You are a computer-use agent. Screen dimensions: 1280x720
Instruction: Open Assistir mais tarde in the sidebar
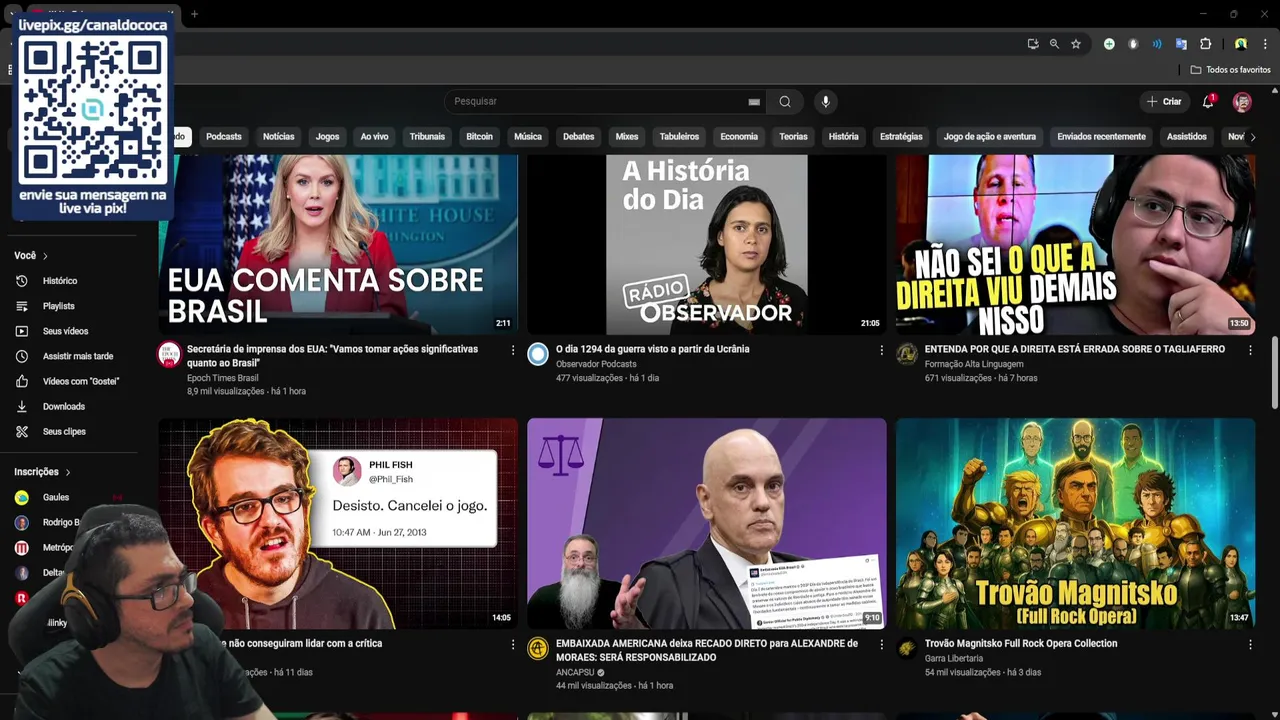point(78,356)
